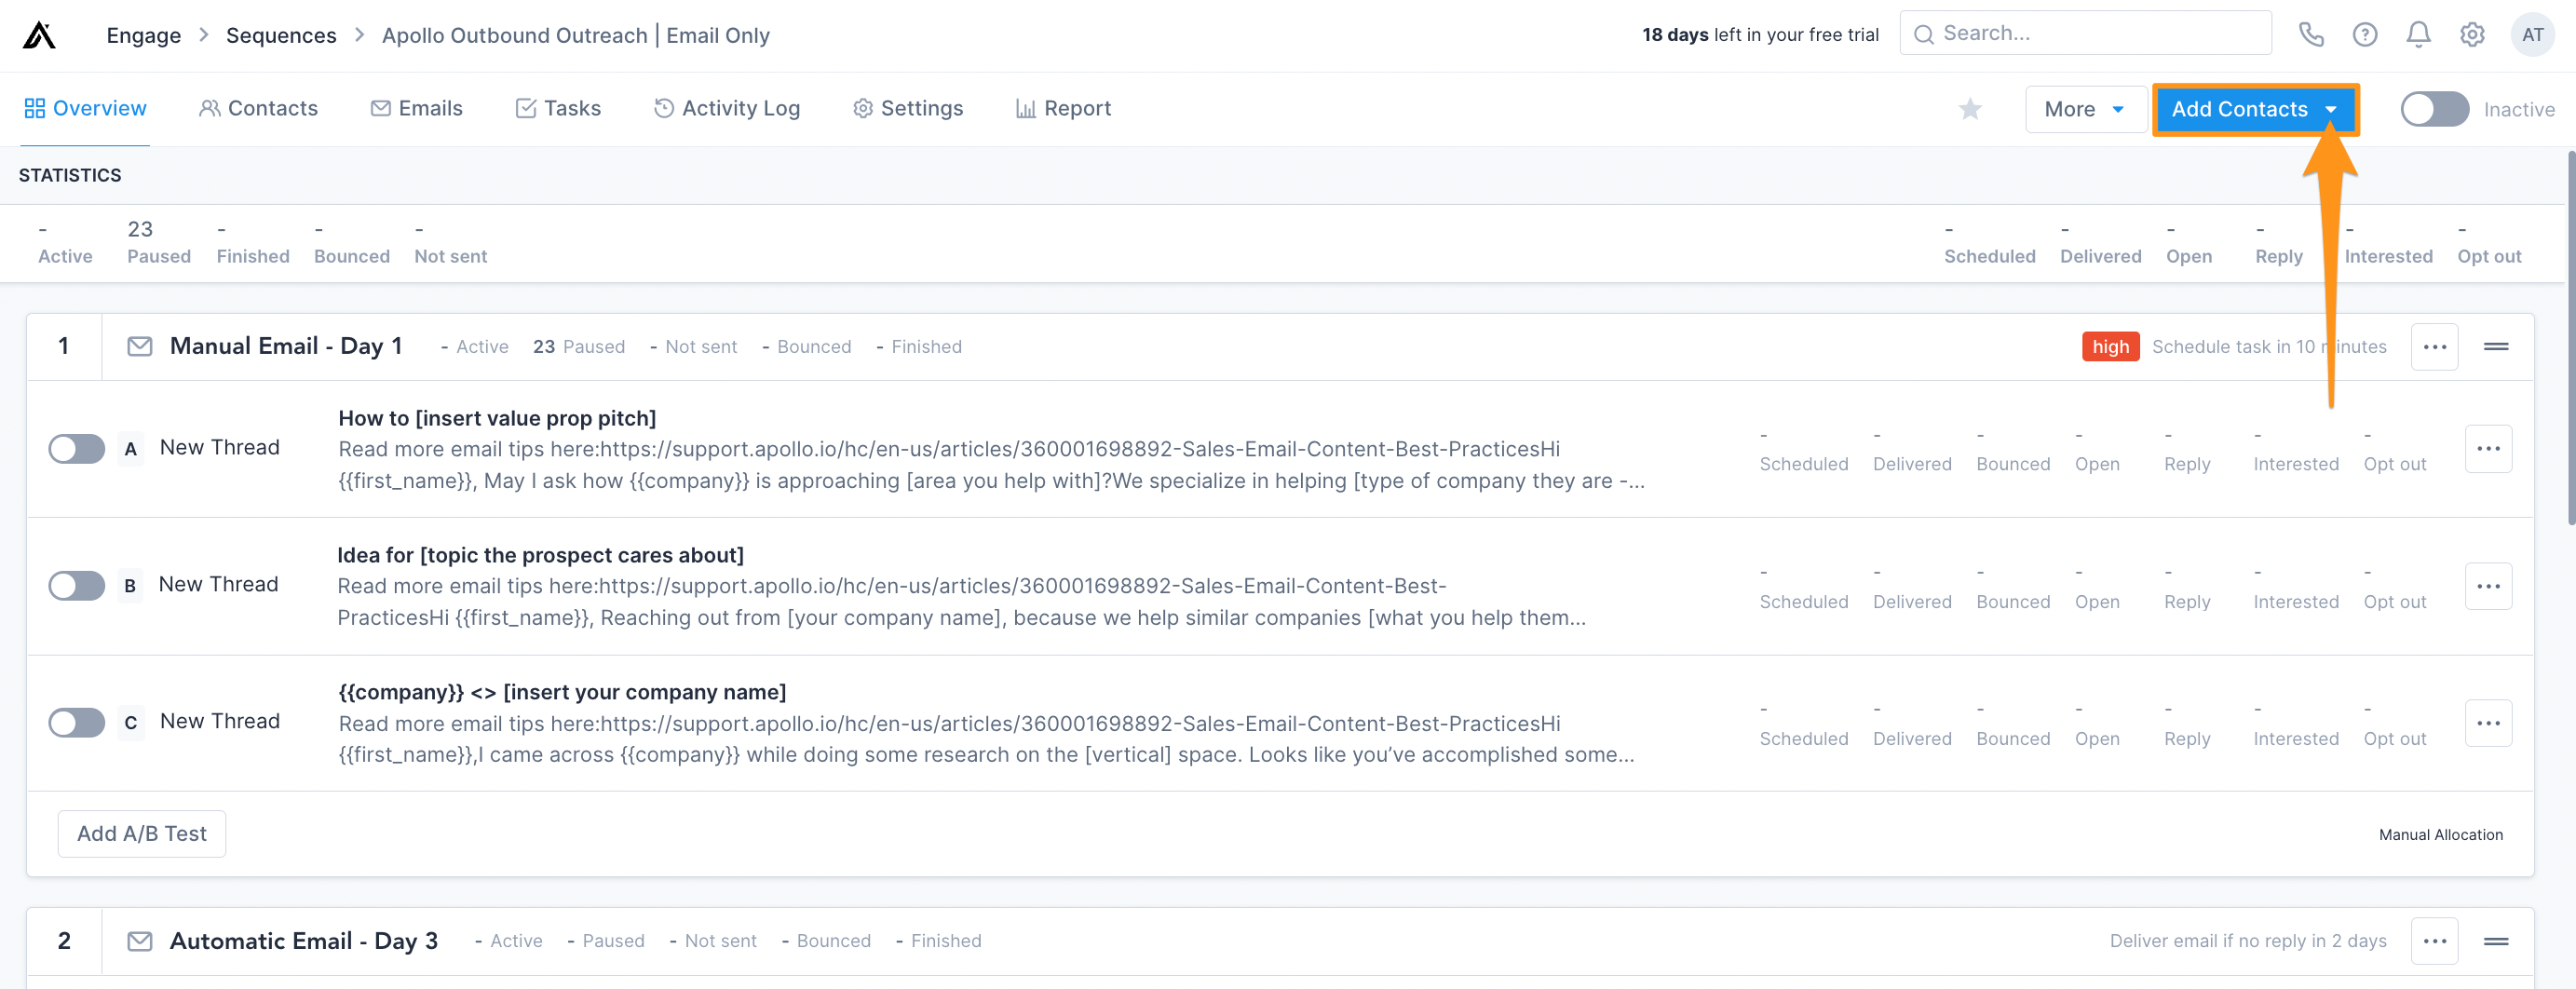The image size is (2576, 989).
Task: Click the STATISTICS section heading
Action: [x=70, y=175]
